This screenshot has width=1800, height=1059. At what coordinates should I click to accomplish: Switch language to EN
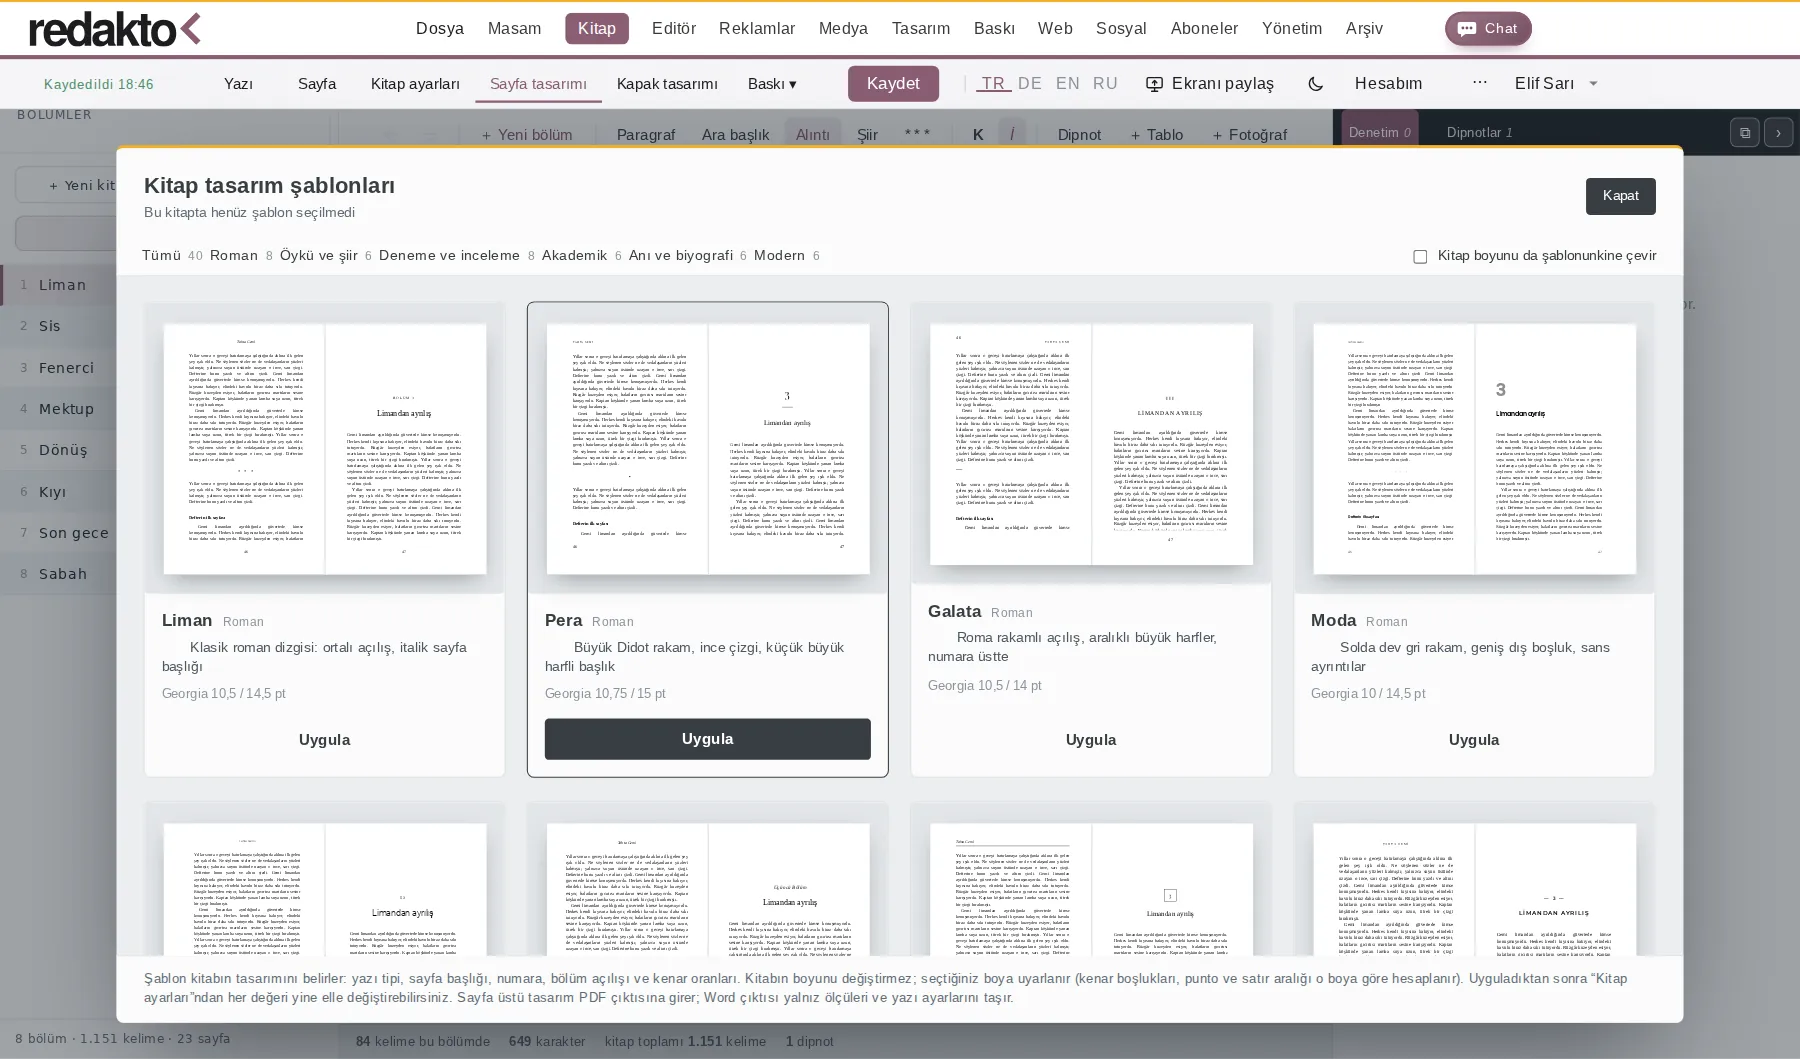click(x=1068, y=84)
